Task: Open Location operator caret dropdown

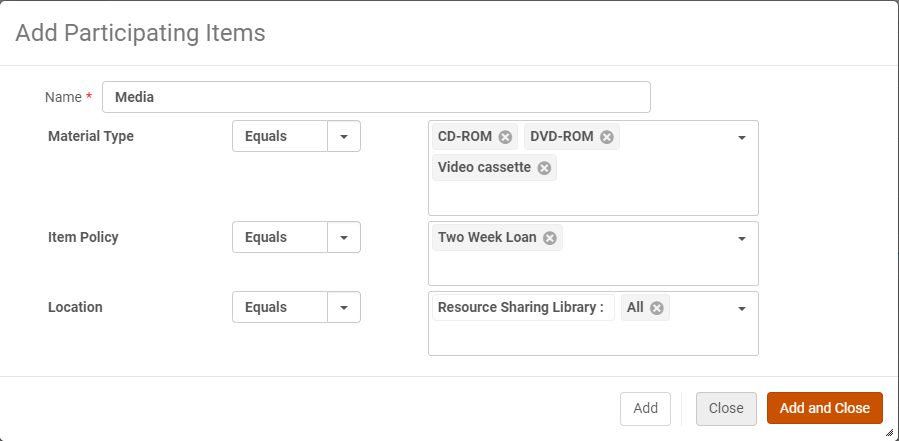Action: 343,308
